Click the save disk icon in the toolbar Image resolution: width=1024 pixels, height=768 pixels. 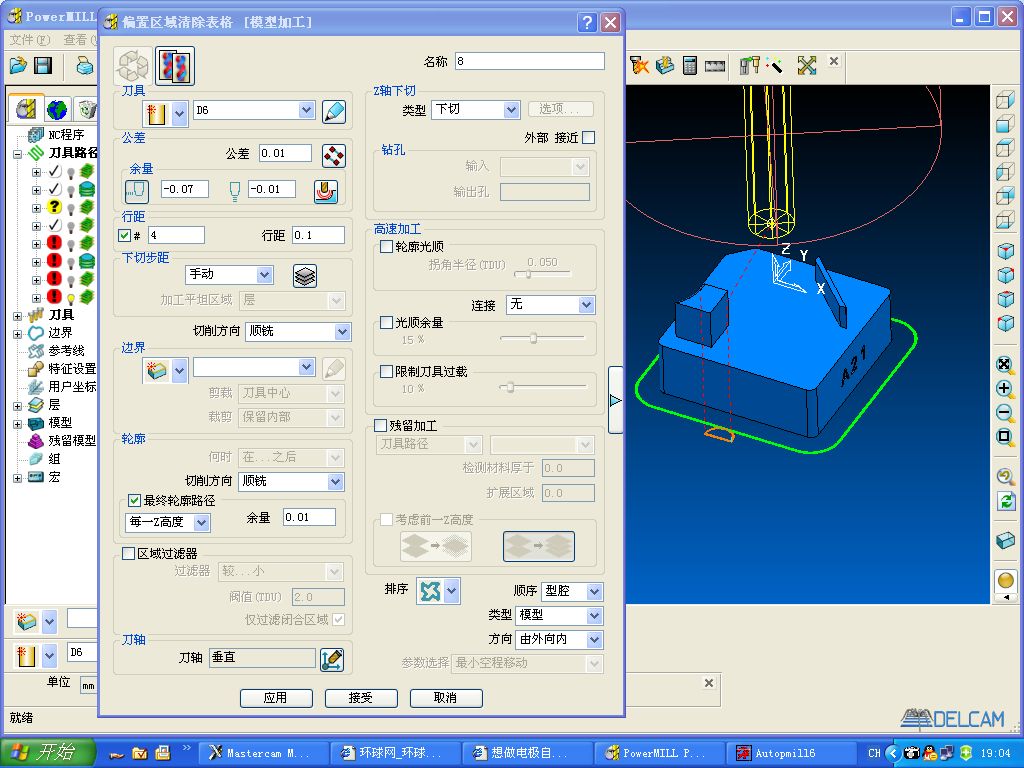tap(43, 66)
